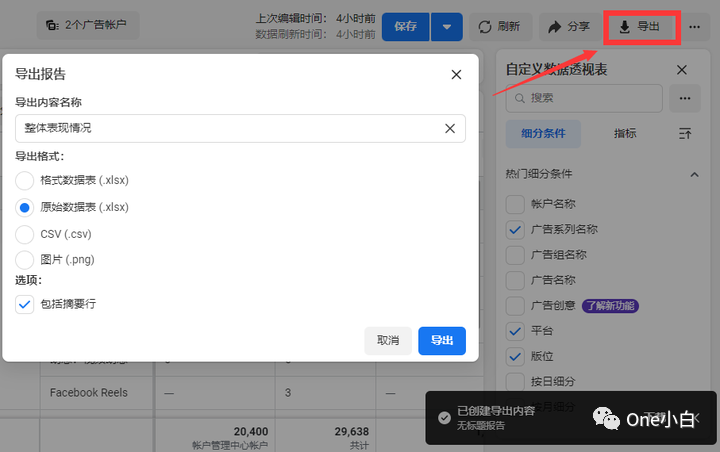Screen dimensions: 720x452
Task: Open the dropdown arrow next to 保存
Action: (447, 27)
